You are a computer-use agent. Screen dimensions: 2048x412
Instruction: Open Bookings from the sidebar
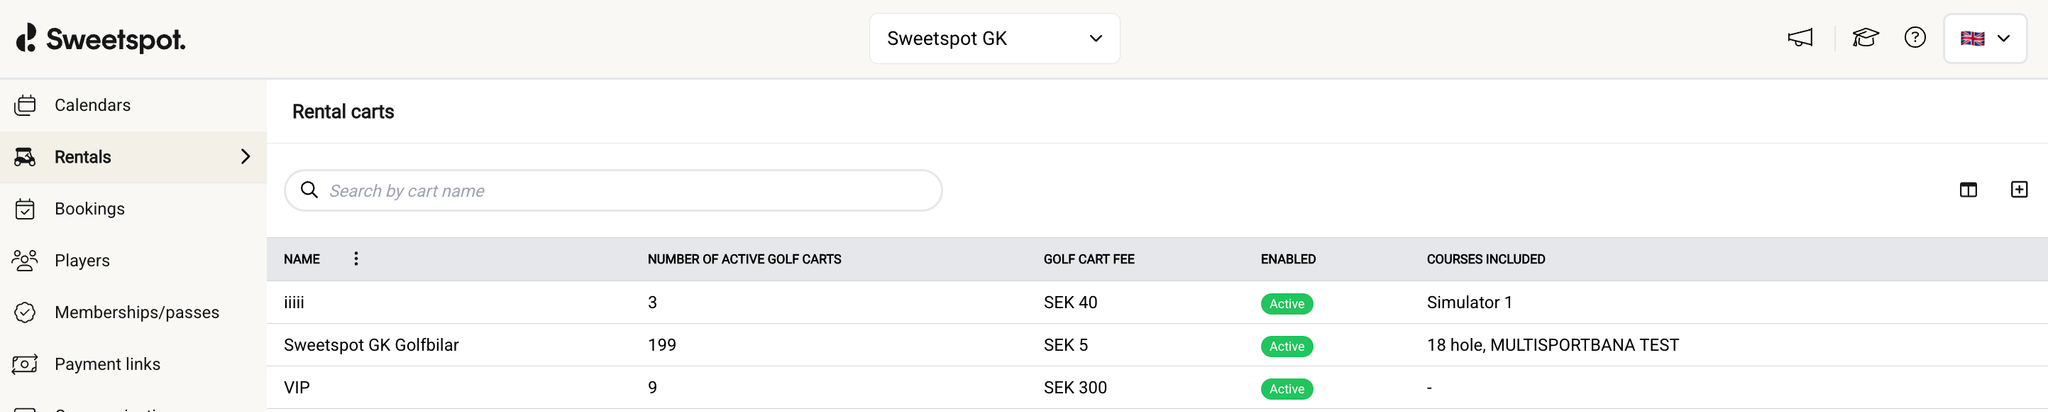[x=89, y=209]
